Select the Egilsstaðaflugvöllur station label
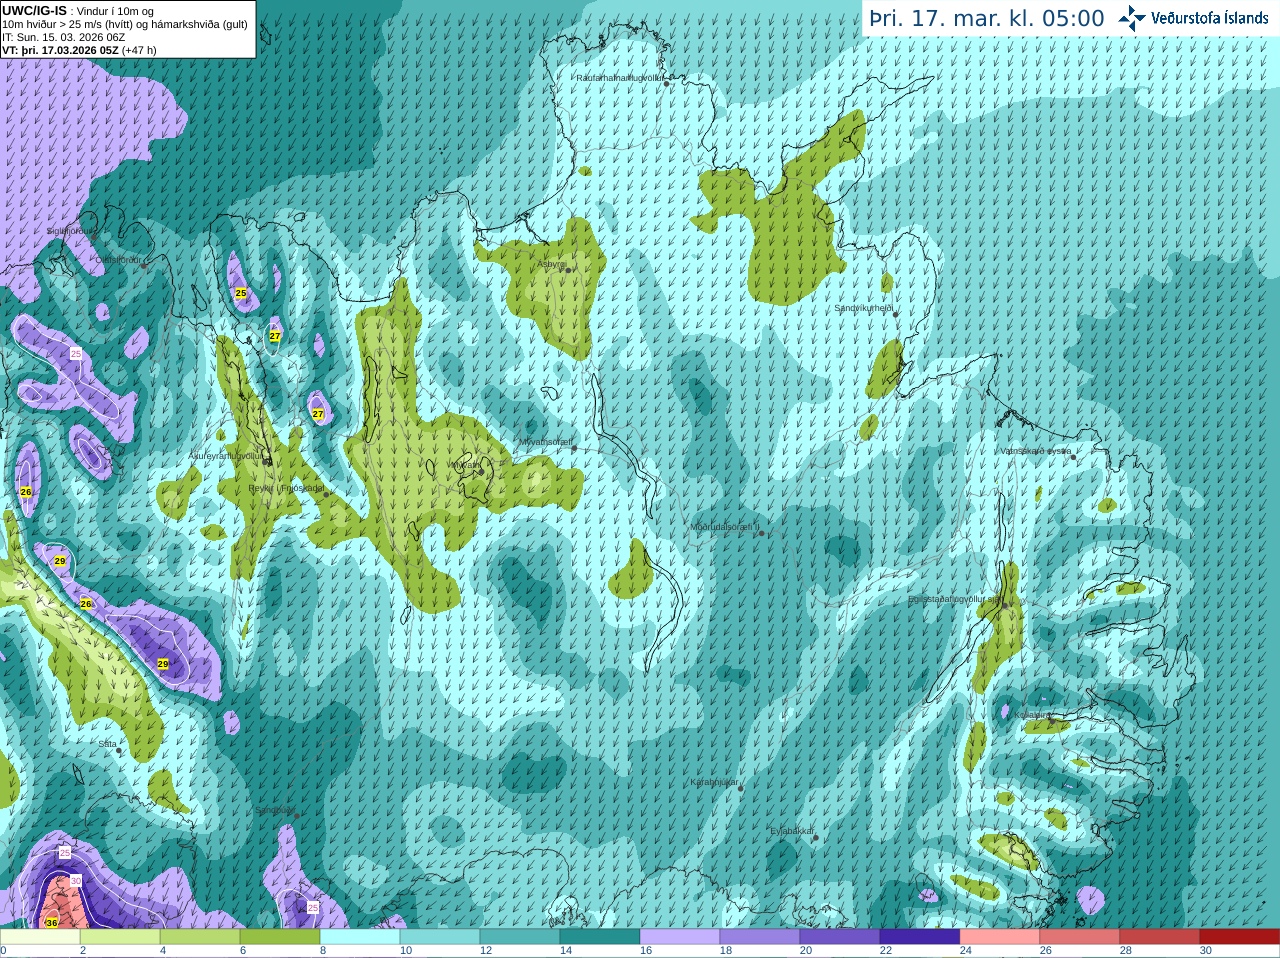This screenshot has width=1280, height=958. point(955,599)
